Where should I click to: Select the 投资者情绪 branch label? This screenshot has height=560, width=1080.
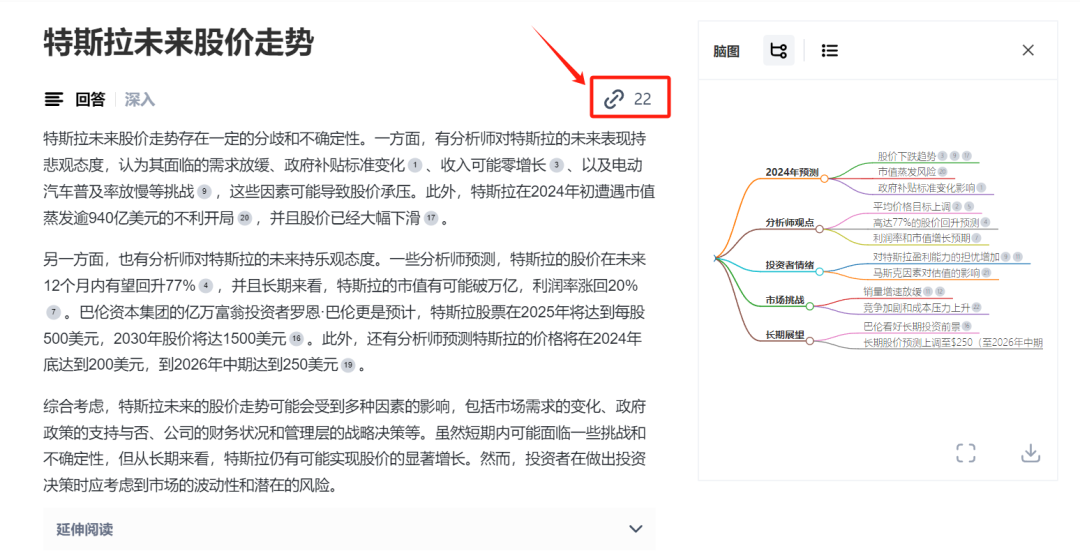click(789, 265)
